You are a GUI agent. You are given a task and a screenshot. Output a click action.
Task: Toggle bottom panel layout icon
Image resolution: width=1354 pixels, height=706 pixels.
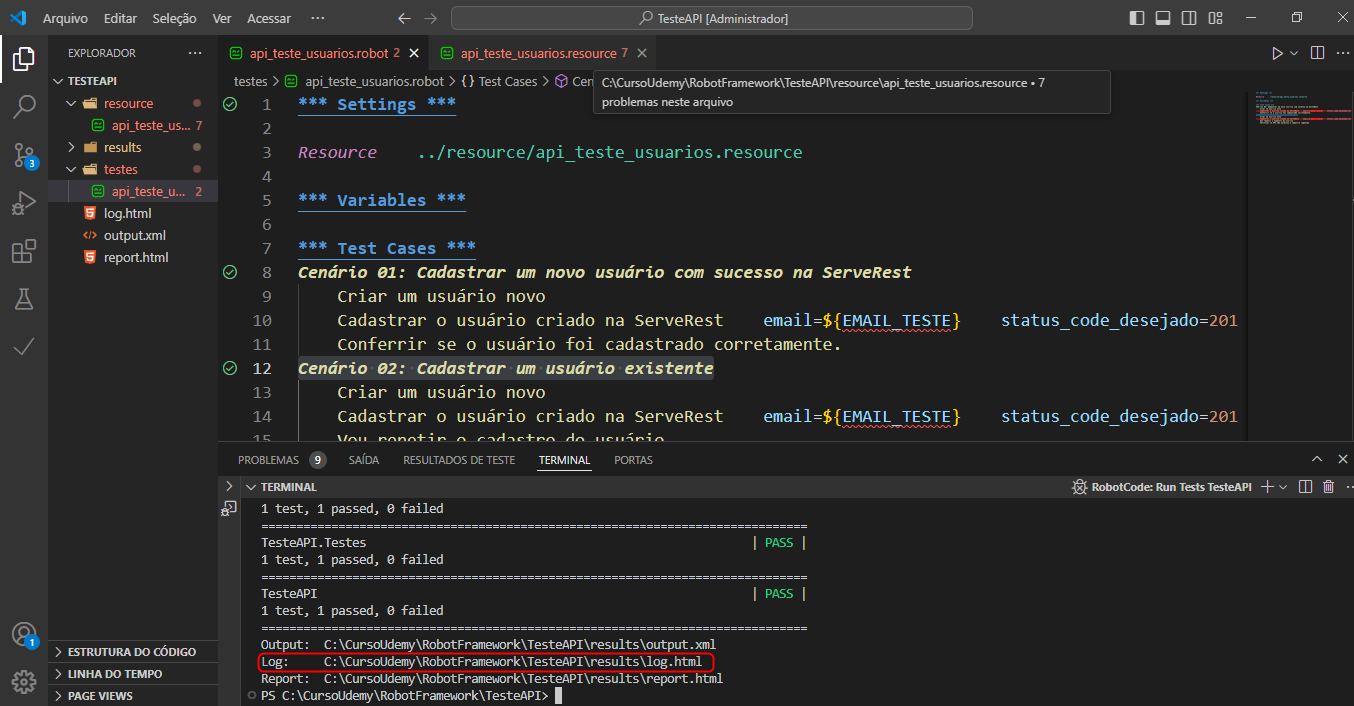click(1163, 18)
